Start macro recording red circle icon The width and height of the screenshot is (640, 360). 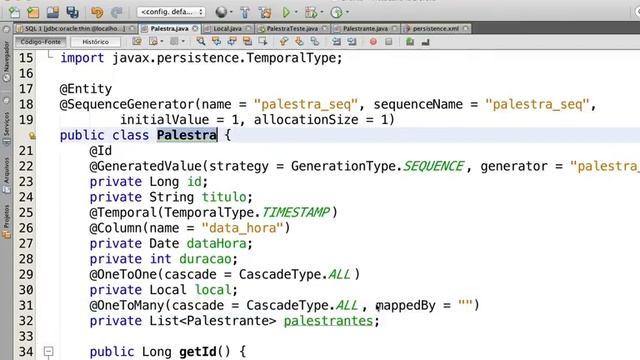pyautogui.click(x=373, y=42)
